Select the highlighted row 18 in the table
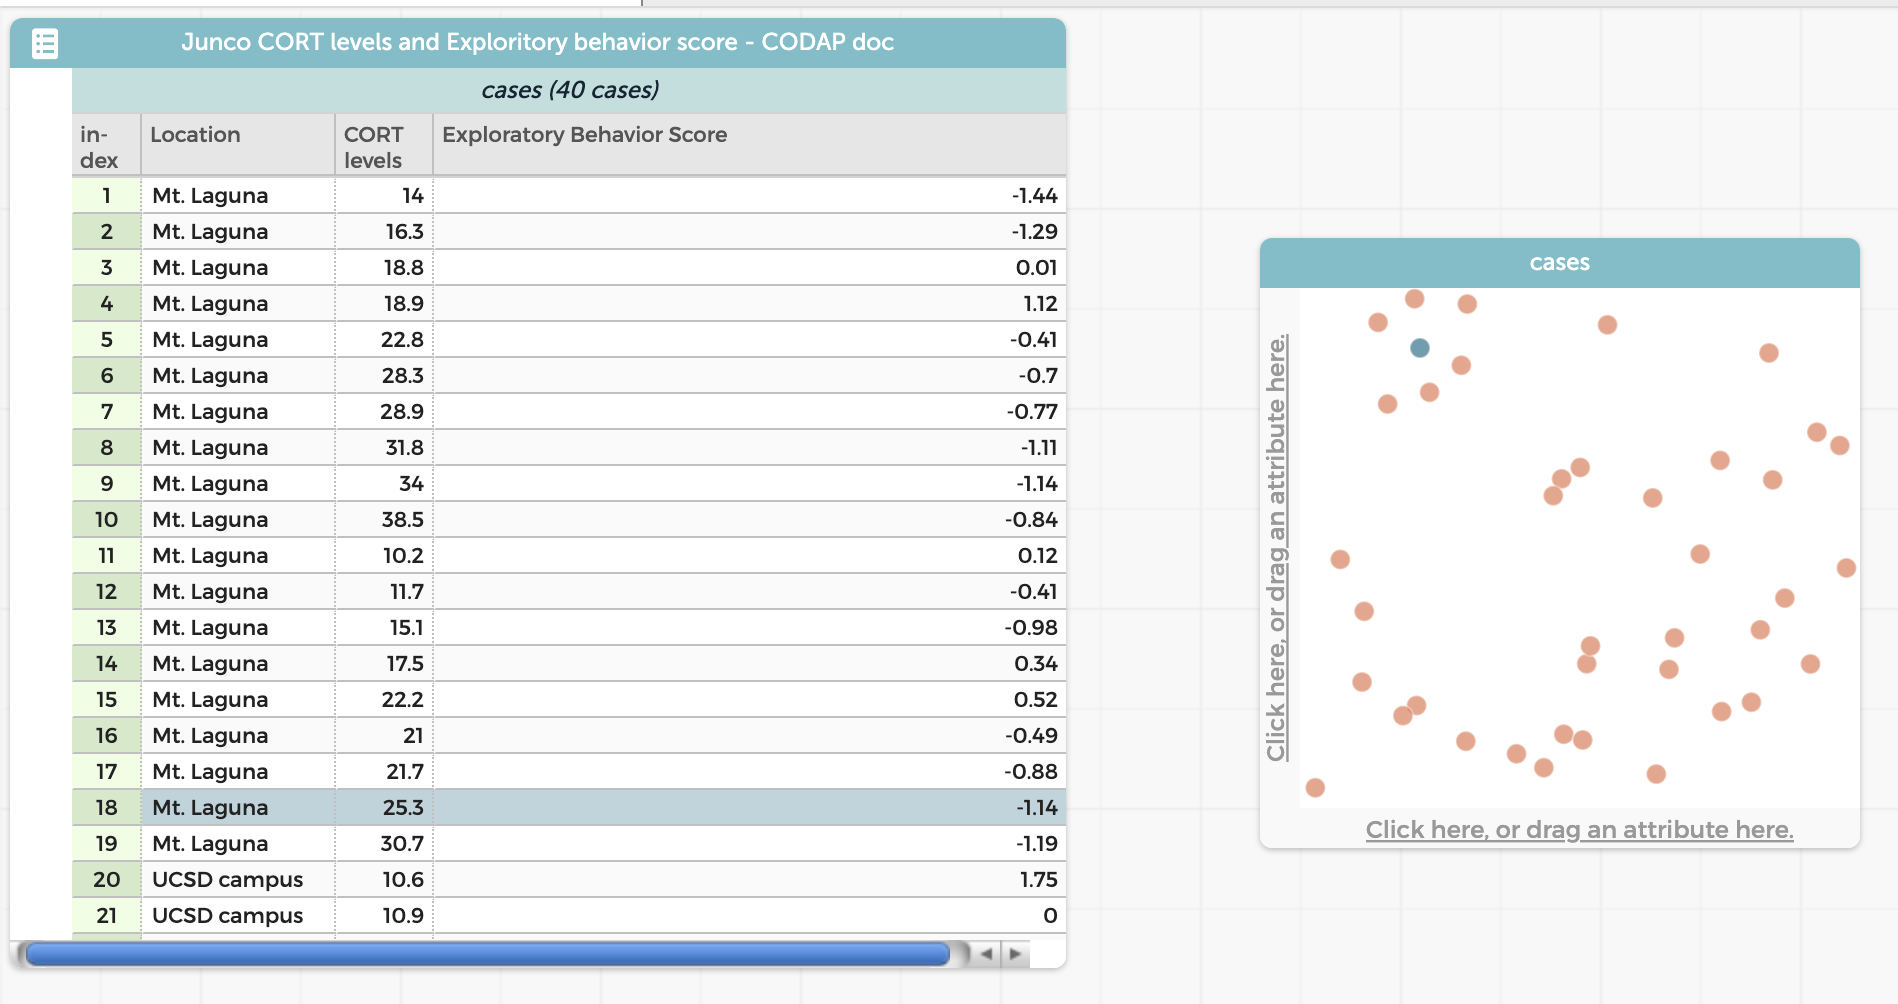The height and width of the screenshot is (1004, 1898). click(x=500, y=807)
